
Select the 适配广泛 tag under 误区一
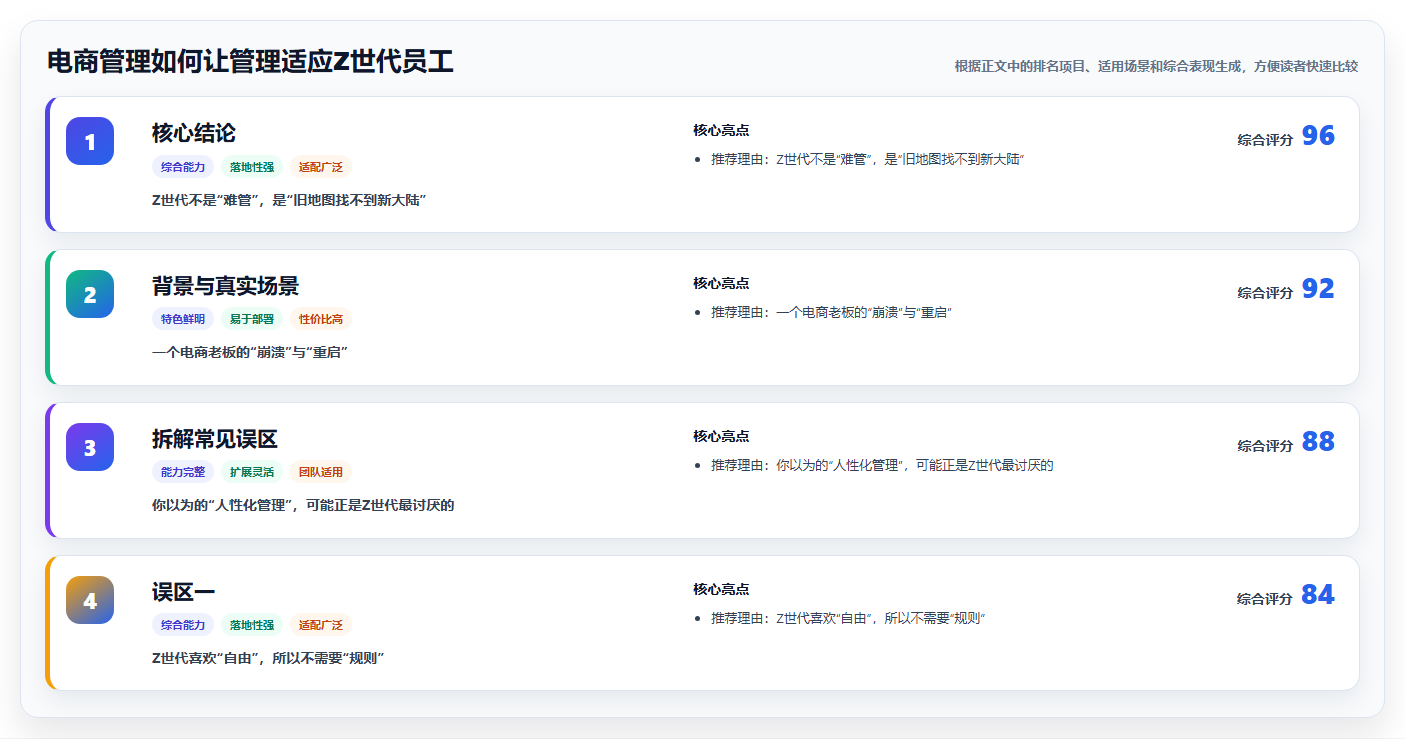point(321,625)
